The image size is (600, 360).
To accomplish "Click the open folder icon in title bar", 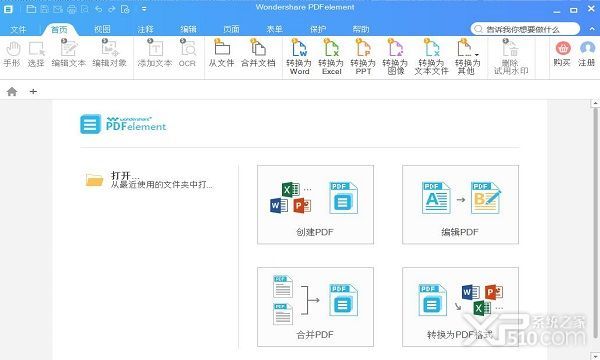I will click(x=31, y=9).
